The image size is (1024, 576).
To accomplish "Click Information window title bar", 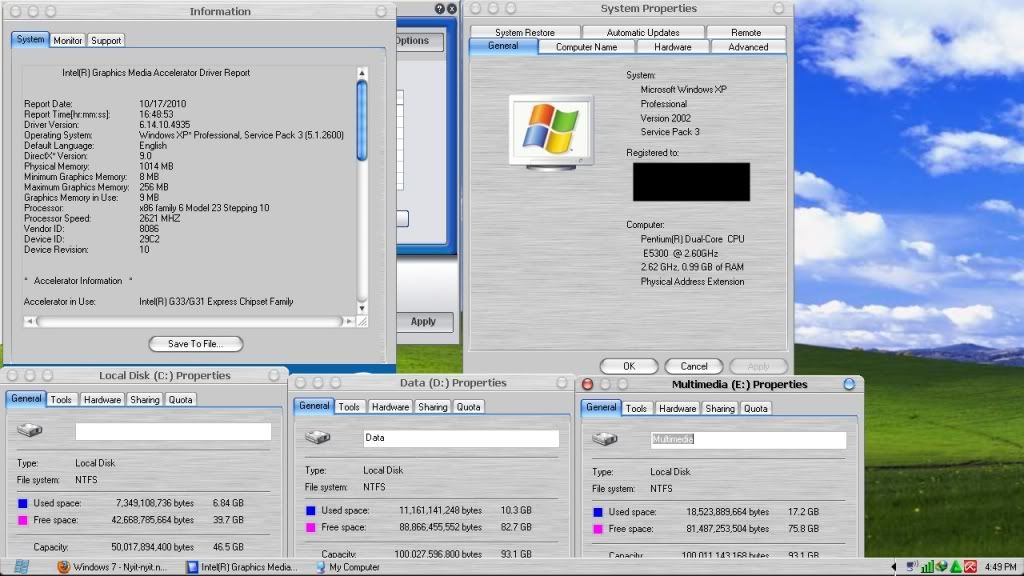I will pyautogui.click(x=199, y=11).
